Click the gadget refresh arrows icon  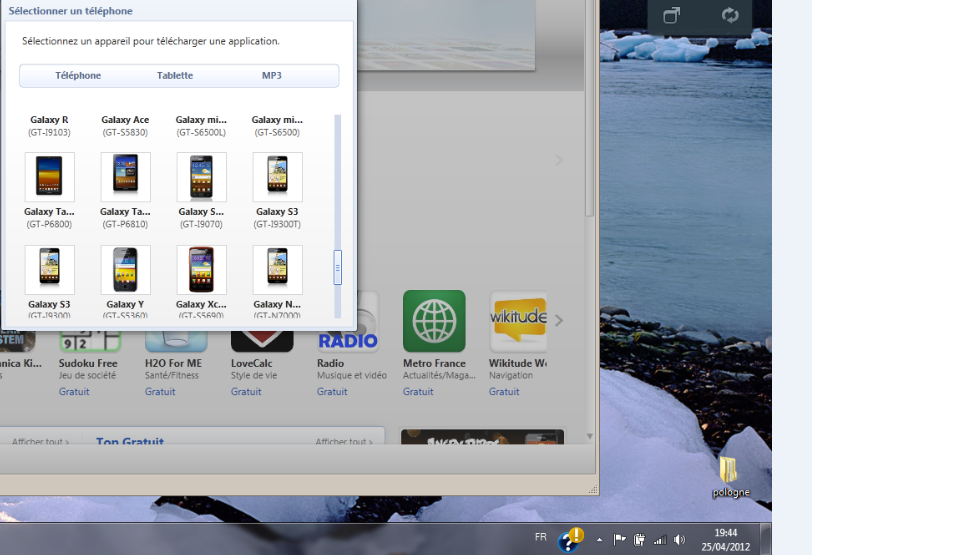(730, 15)
